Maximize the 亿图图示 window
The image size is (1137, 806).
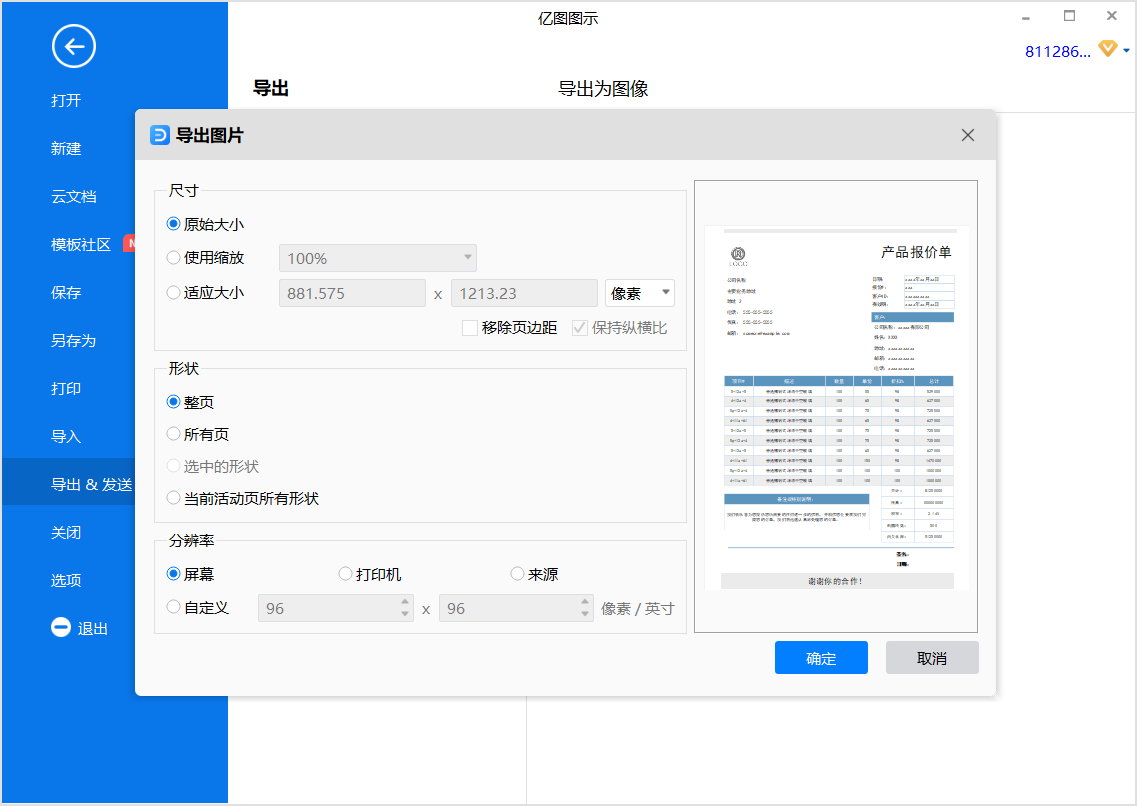coord(1069,16)
